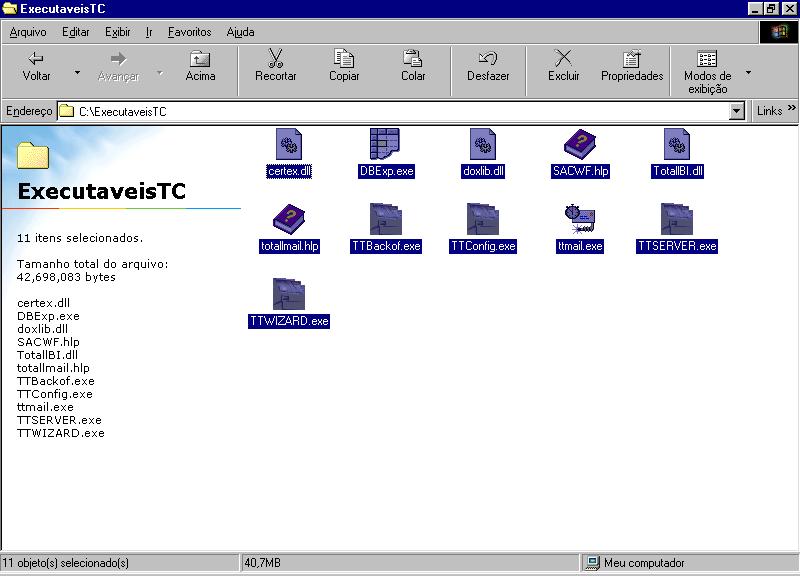800x576 pixels.
Task: Click the Links toolbar label
Action: coord(769,111)
